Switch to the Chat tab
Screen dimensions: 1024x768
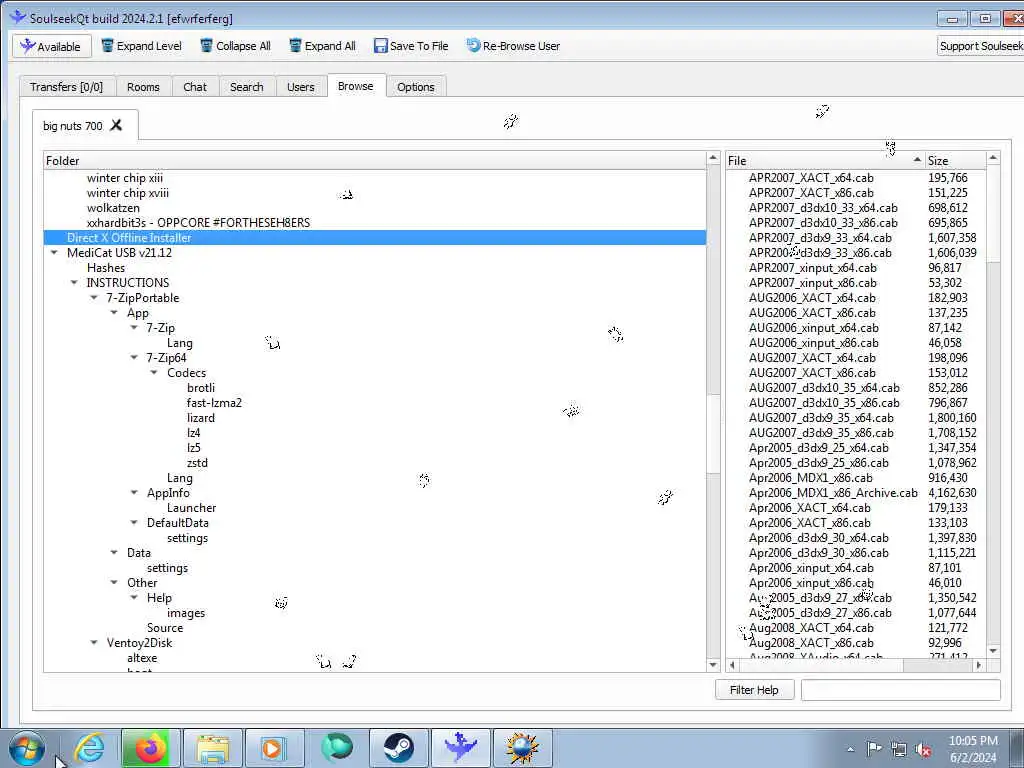[x=195, y=87]
